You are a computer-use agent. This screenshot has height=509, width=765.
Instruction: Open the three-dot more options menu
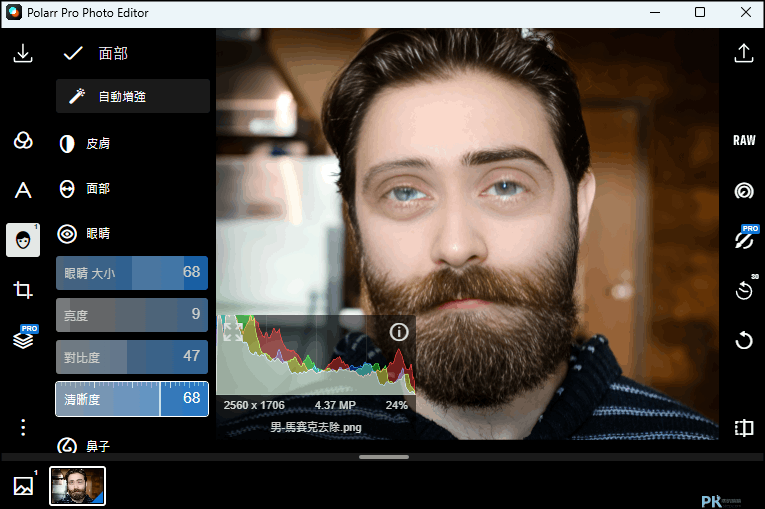(23, 428)
